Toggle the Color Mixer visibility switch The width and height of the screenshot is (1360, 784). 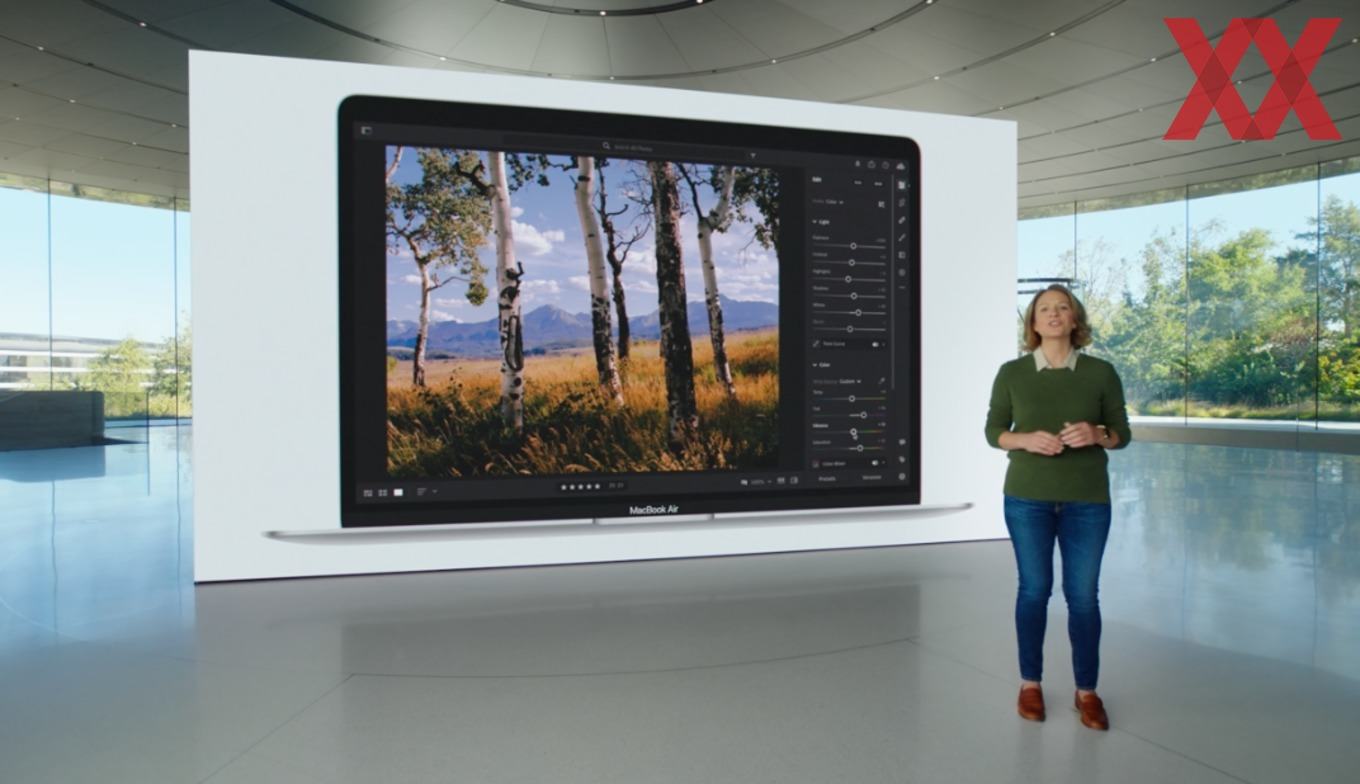tap(876, 462)
